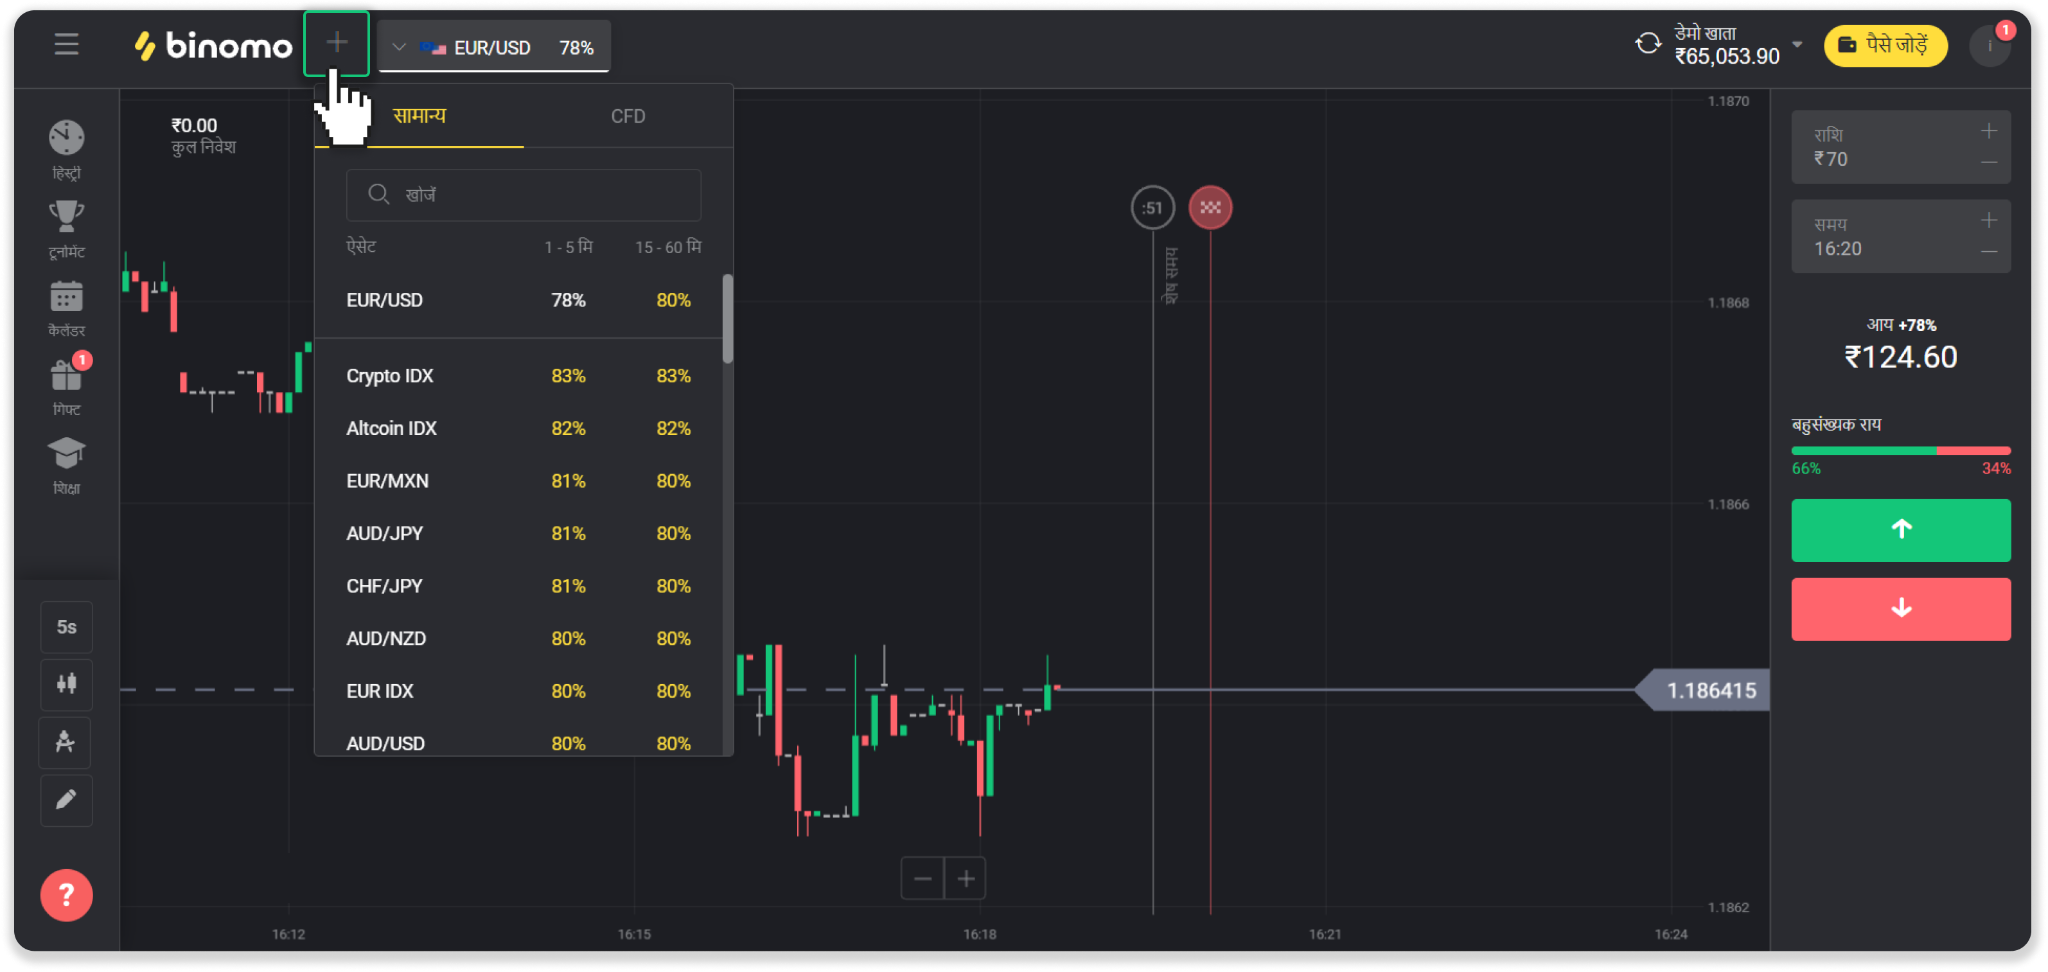Select the candlestick chart type icon
This screenshot has height=972, width=2048.
click(x=66, y=684)
